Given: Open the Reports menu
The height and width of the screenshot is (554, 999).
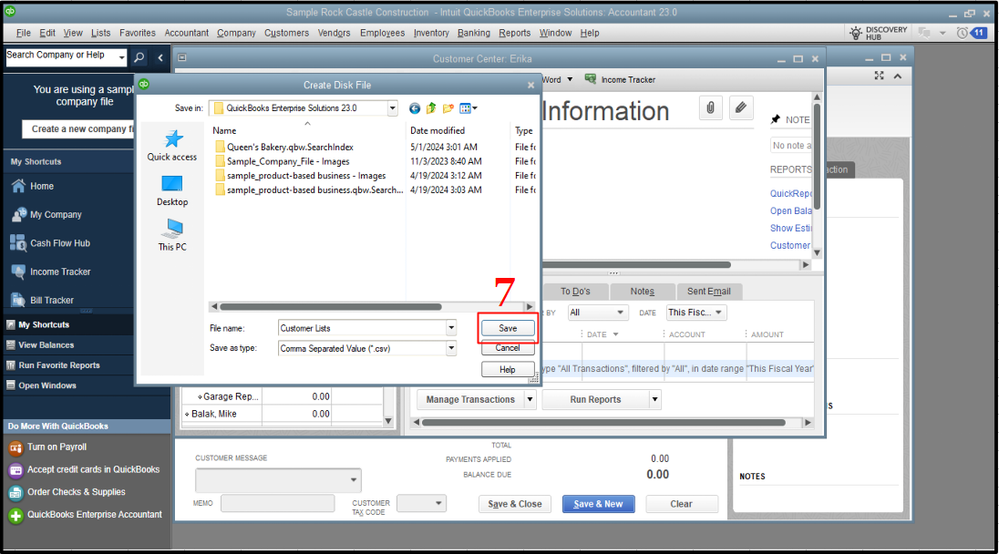Looking at the screenshot, I should 515,33.
